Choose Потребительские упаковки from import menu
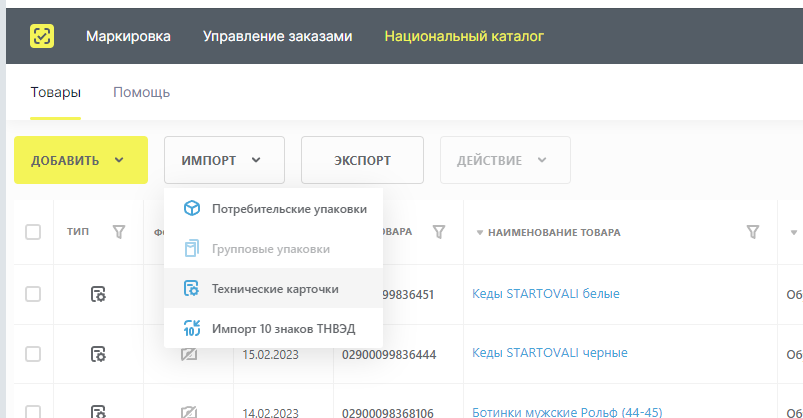Image resolution: width=803 pixels, height=418 pixels. (273, 209)
